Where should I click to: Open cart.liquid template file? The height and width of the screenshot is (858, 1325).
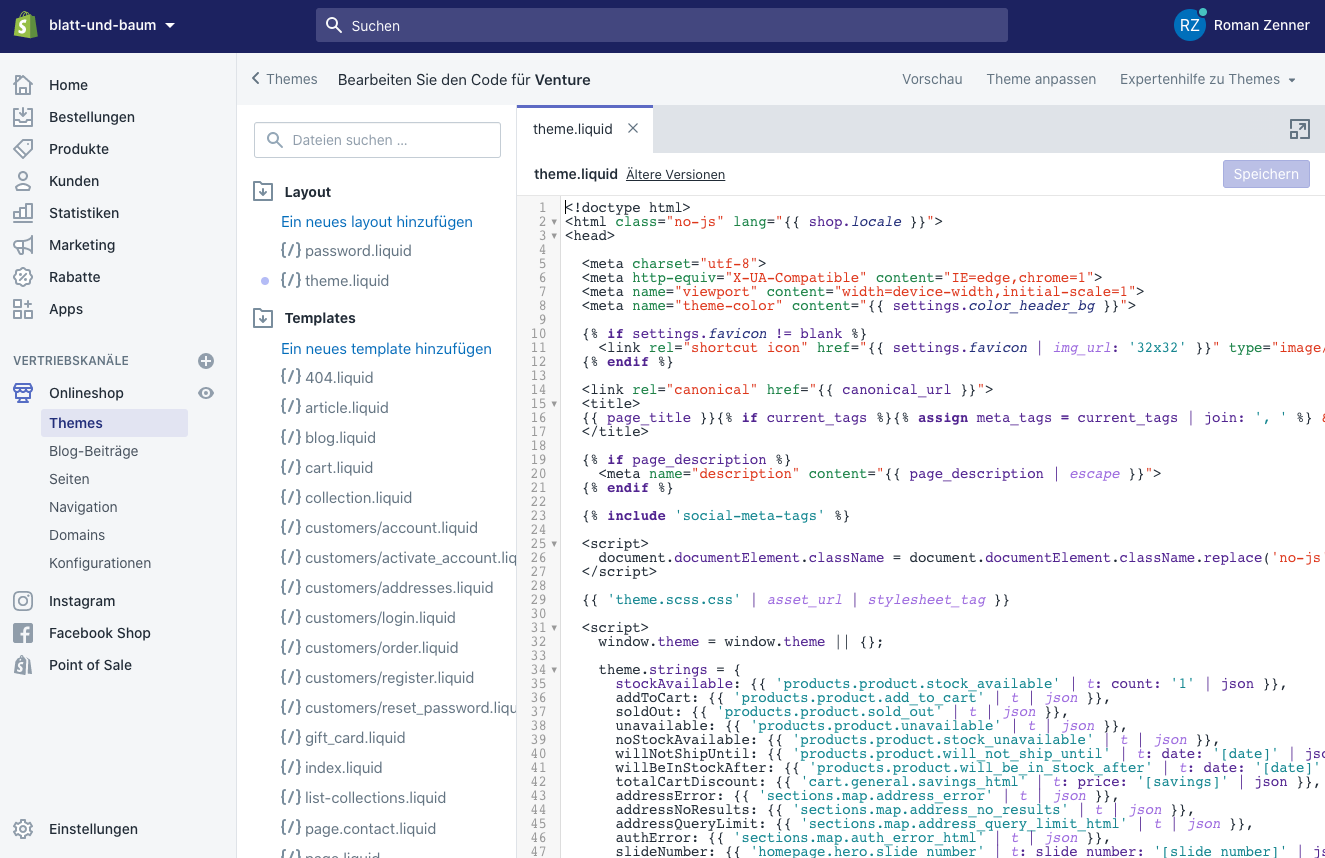[x=339, y=467]
